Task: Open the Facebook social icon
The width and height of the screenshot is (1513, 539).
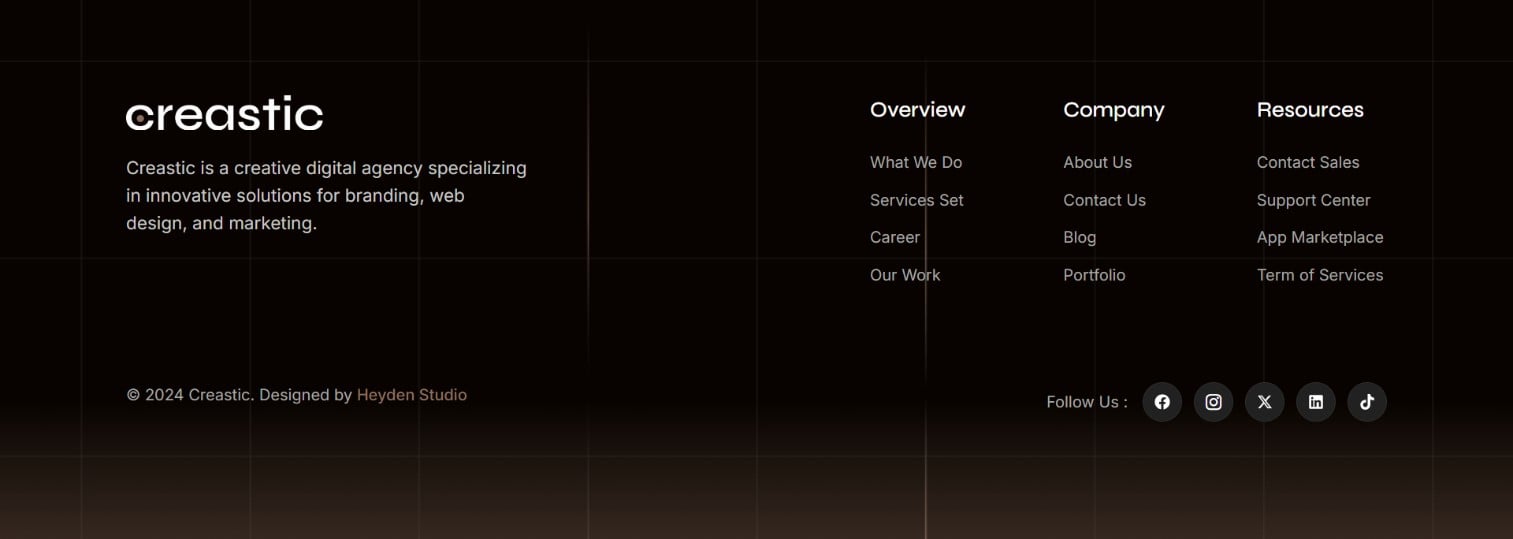Action: [1162, 402]
